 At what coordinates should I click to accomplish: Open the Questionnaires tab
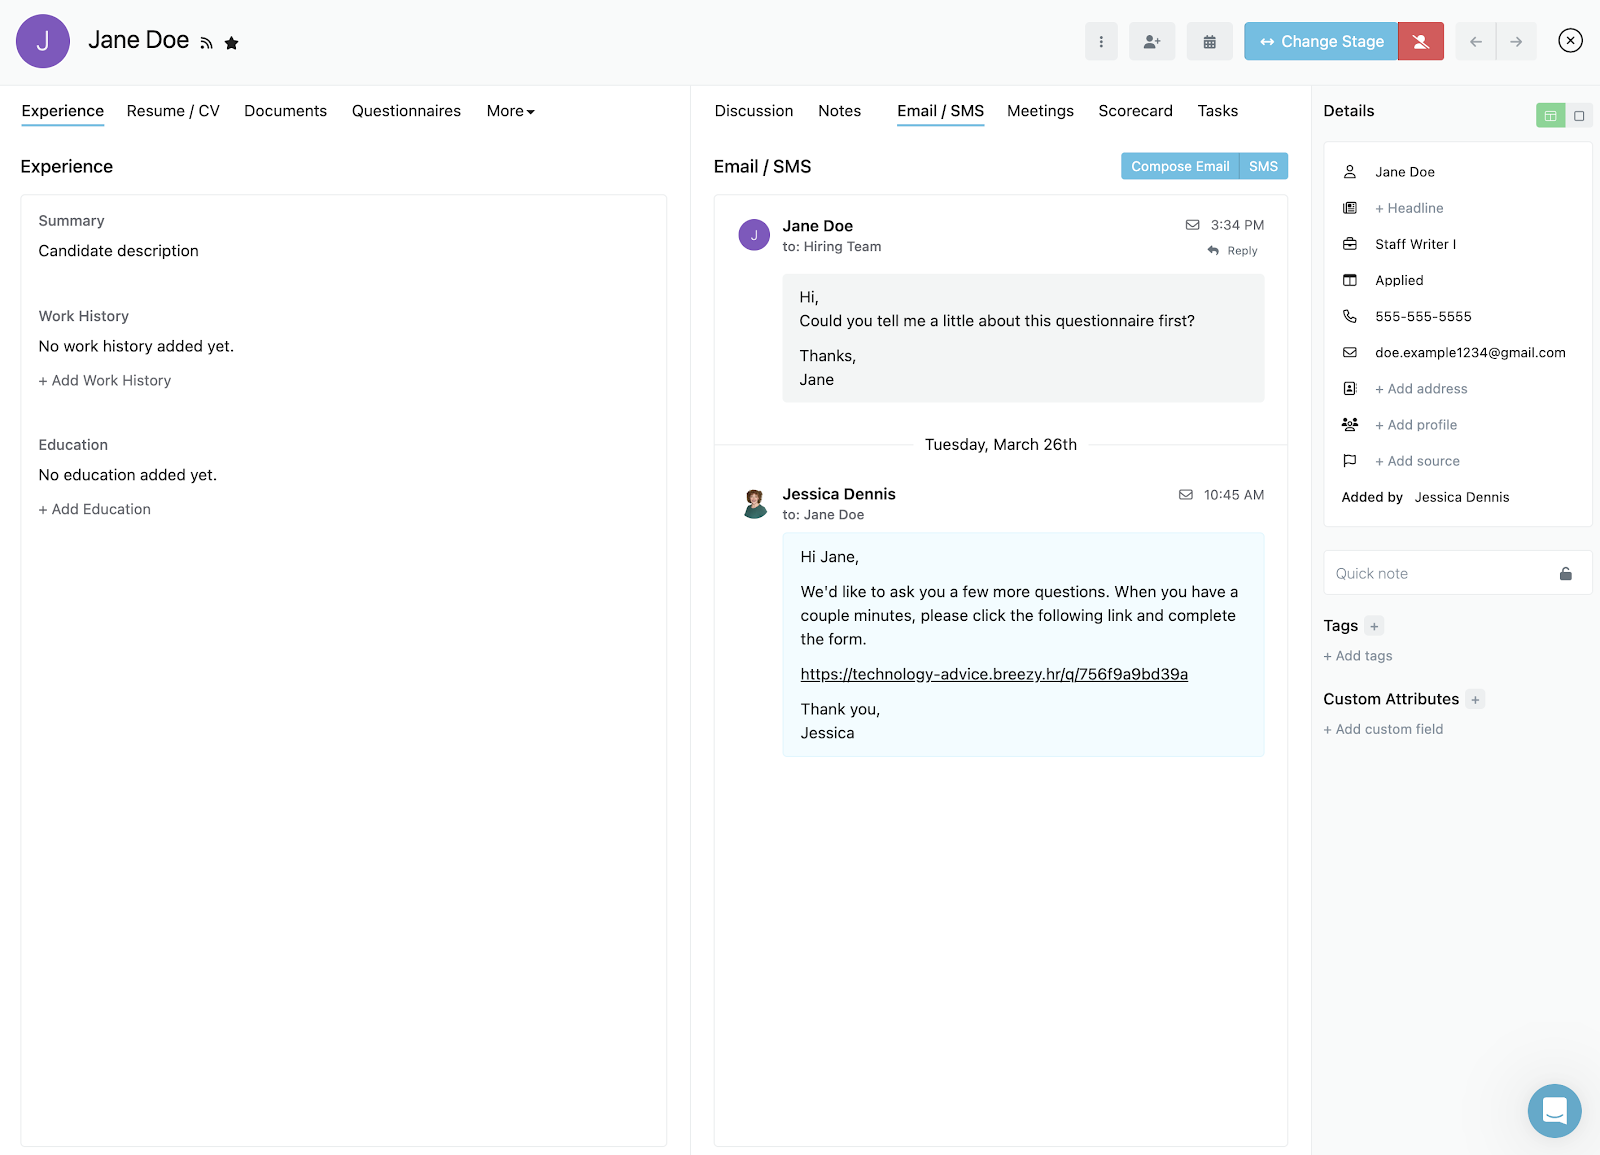pos(406,111)
